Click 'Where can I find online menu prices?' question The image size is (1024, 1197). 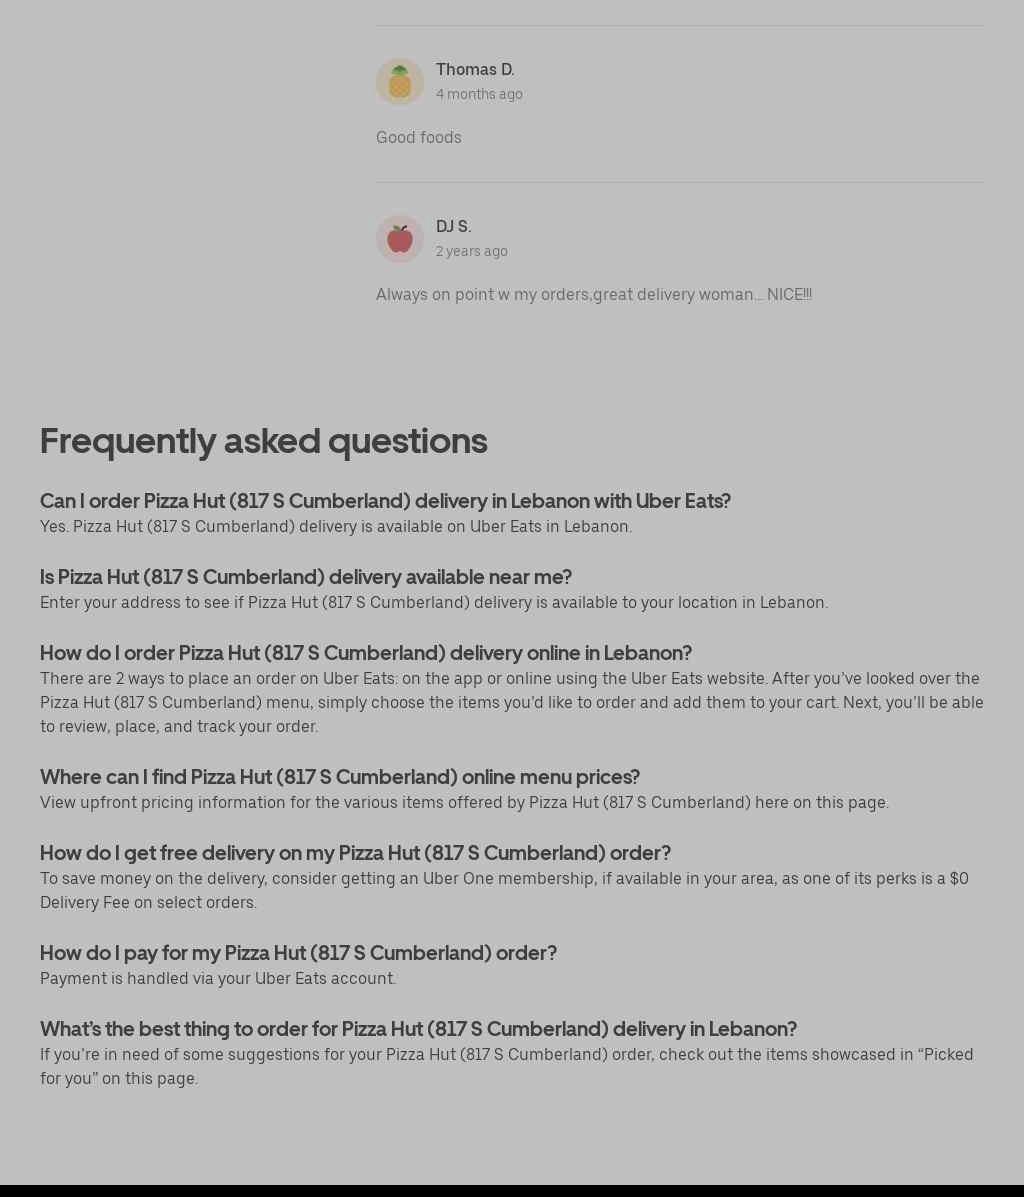pos(340,777)
